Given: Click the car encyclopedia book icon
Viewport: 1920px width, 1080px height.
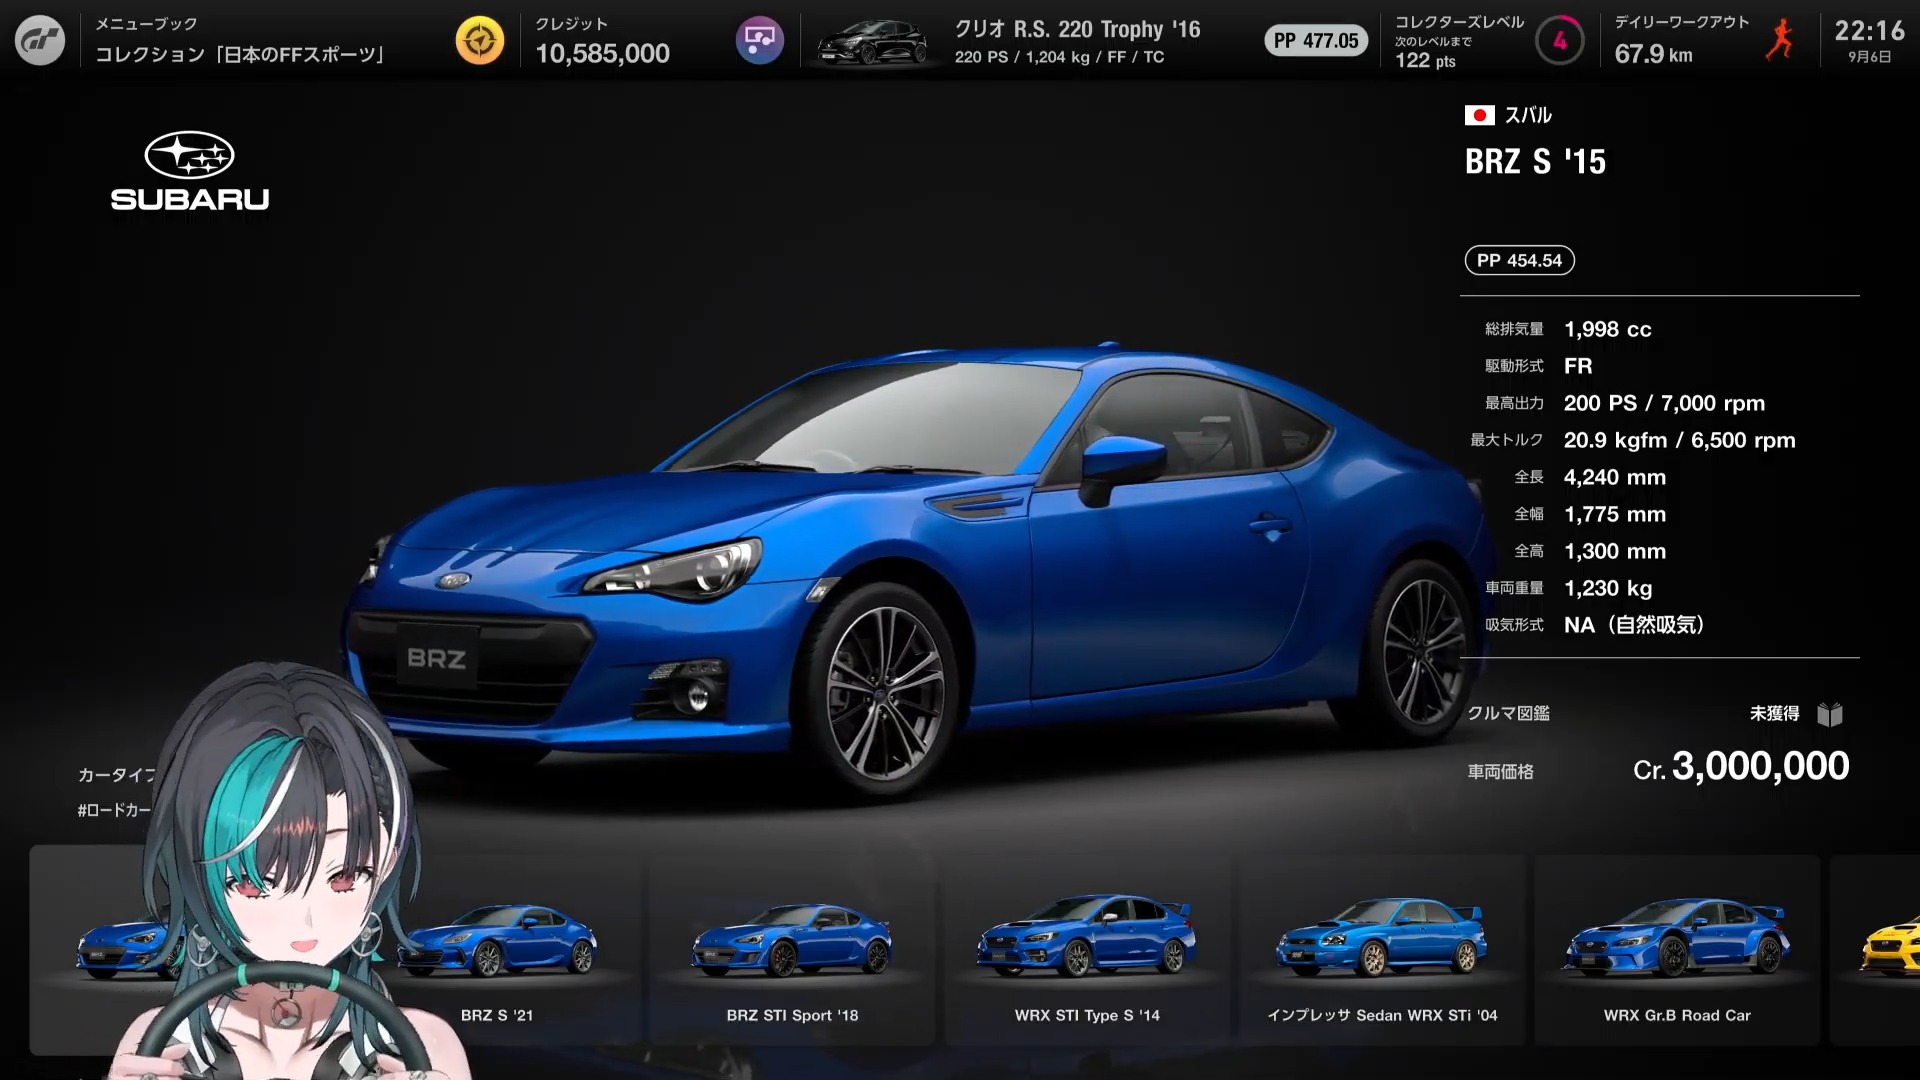Looking at the screenshot, I should 1830,714.
